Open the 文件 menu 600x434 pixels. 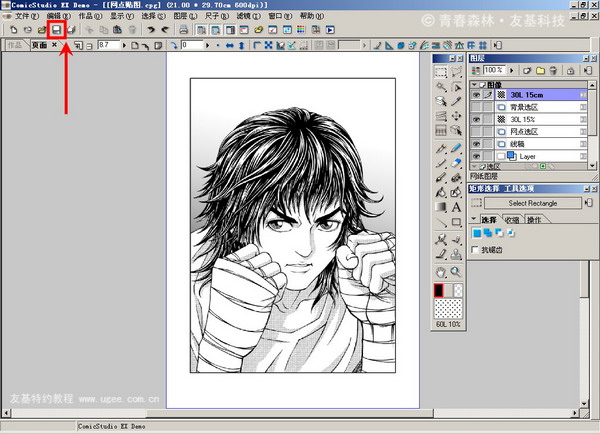pyautogui.click(x=26, y=16)
